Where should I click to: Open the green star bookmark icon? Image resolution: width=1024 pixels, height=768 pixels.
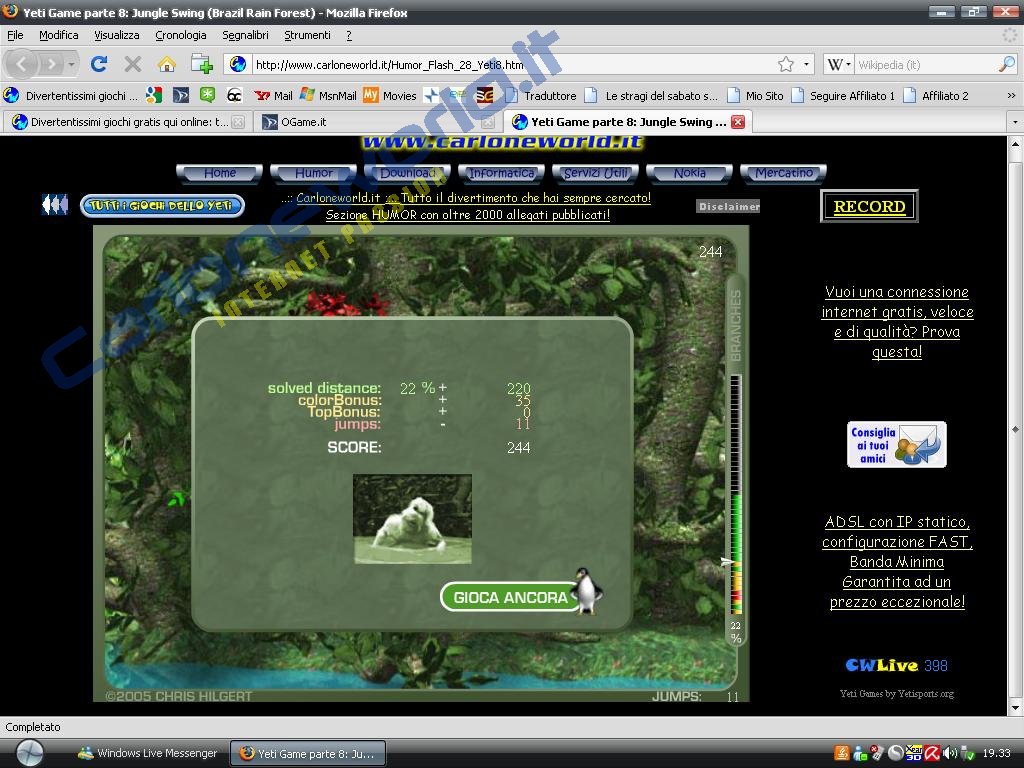(207, 95)
